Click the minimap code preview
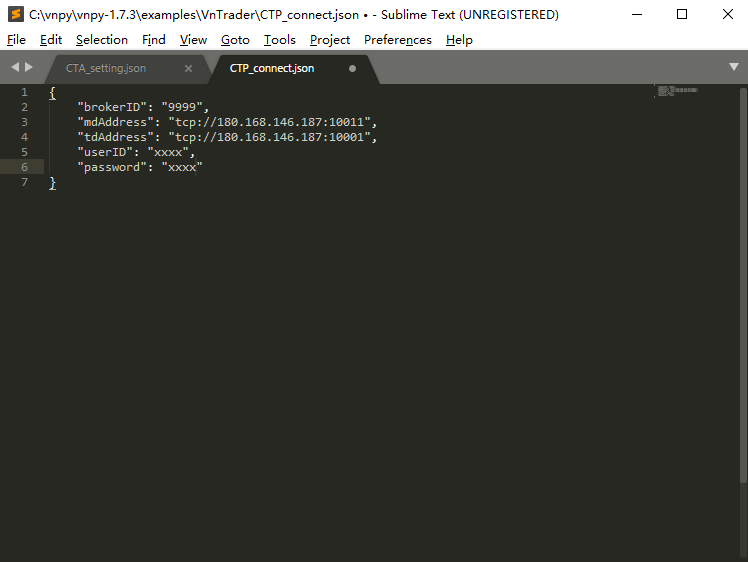Image resolution: width=748 pixels, height=562 pixels. tap(676, 91)
